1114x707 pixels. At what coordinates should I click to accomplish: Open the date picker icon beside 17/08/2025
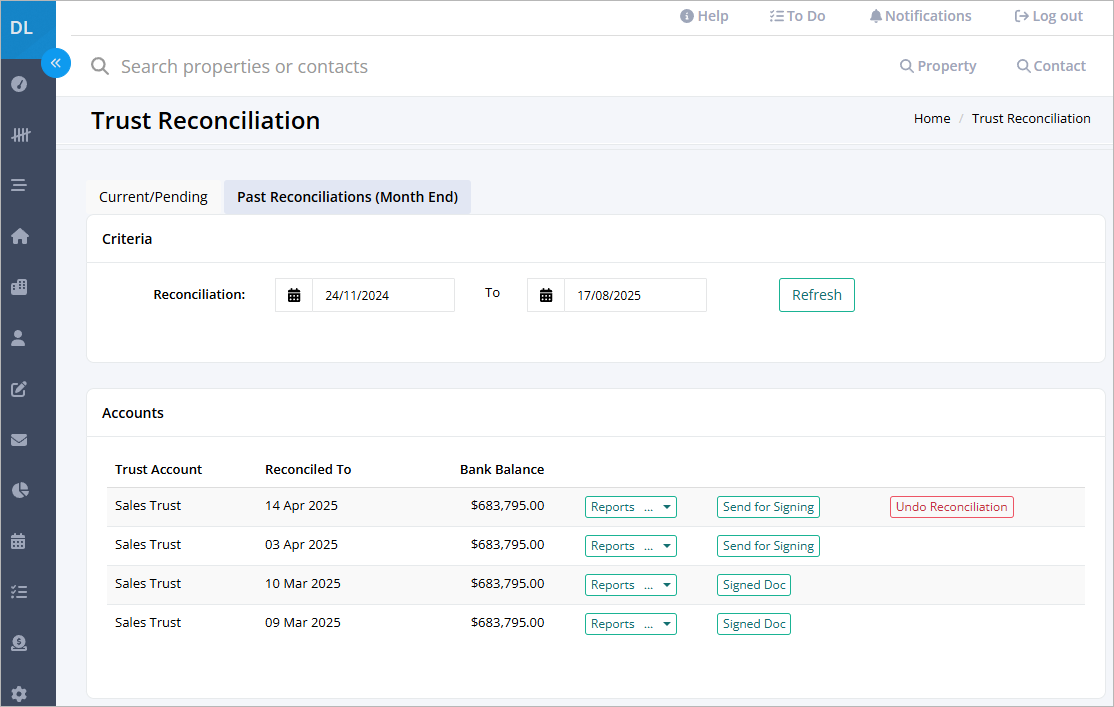pyautogui.click(x=546, y=295)
